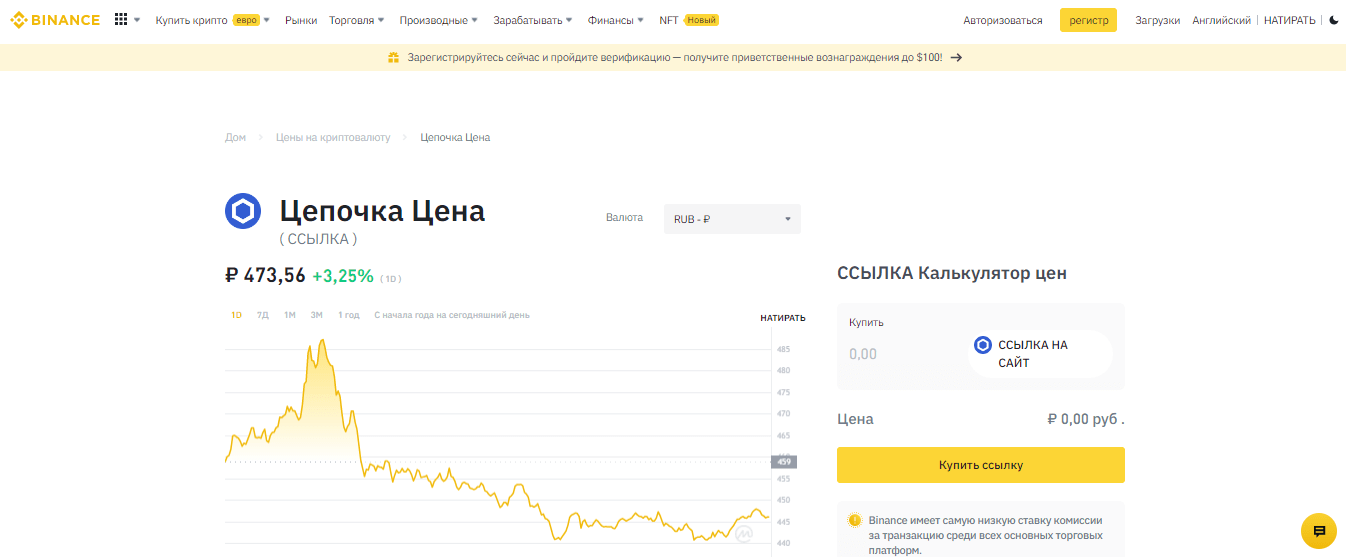Open the Рынки menu item
The image size is (1346, 557).
pyautogui.click(x=301, y=20)
